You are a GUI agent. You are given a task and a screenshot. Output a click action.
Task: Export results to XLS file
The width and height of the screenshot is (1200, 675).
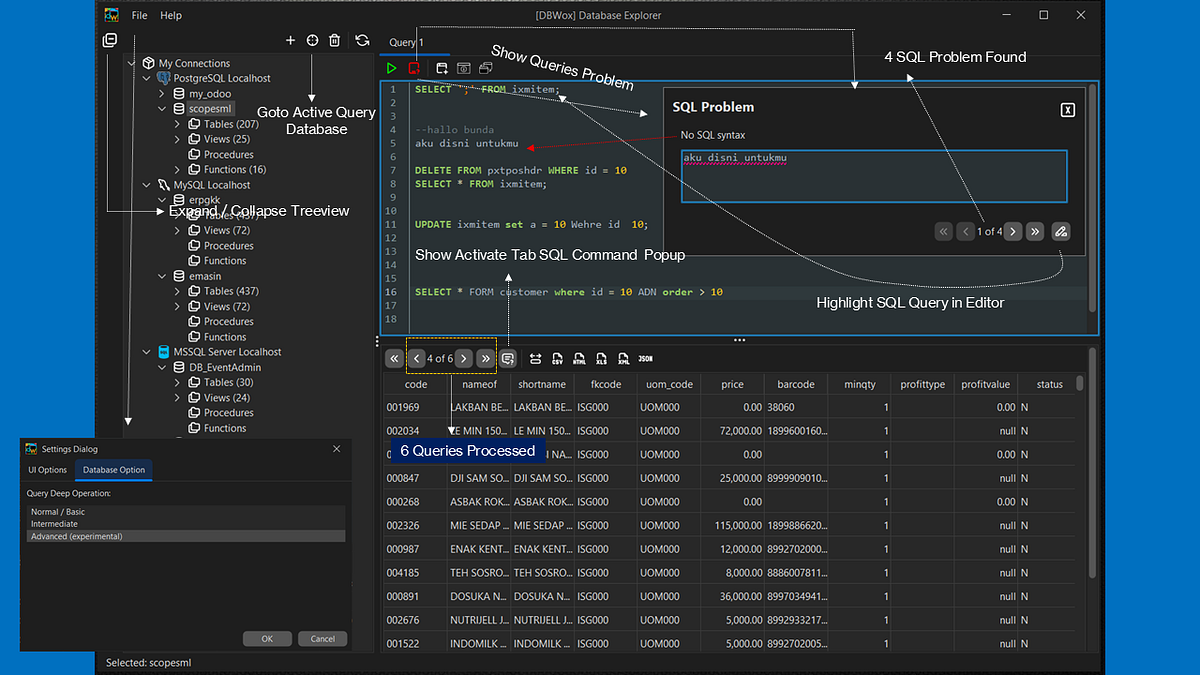(601, 358)
